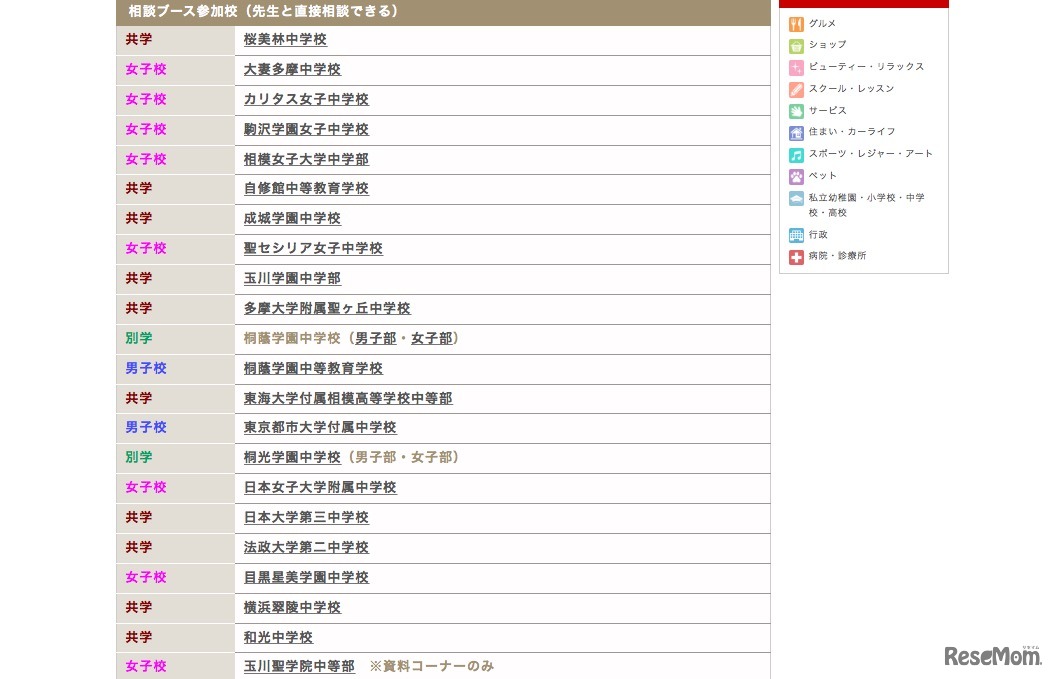
Task: Select the 行政 building icon
Action: pyautogui.click(x=795, y=234)
